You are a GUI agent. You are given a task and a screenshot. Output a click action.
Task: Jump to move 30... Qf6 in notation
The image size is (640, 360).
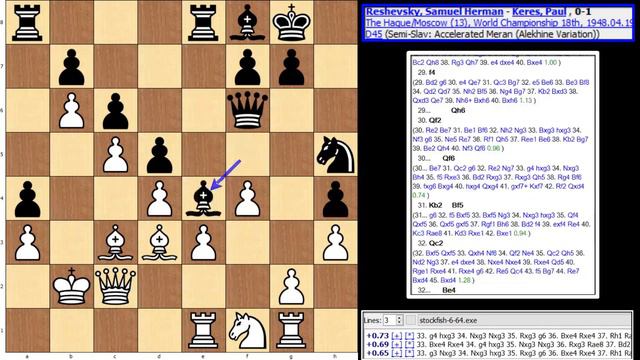449,158
